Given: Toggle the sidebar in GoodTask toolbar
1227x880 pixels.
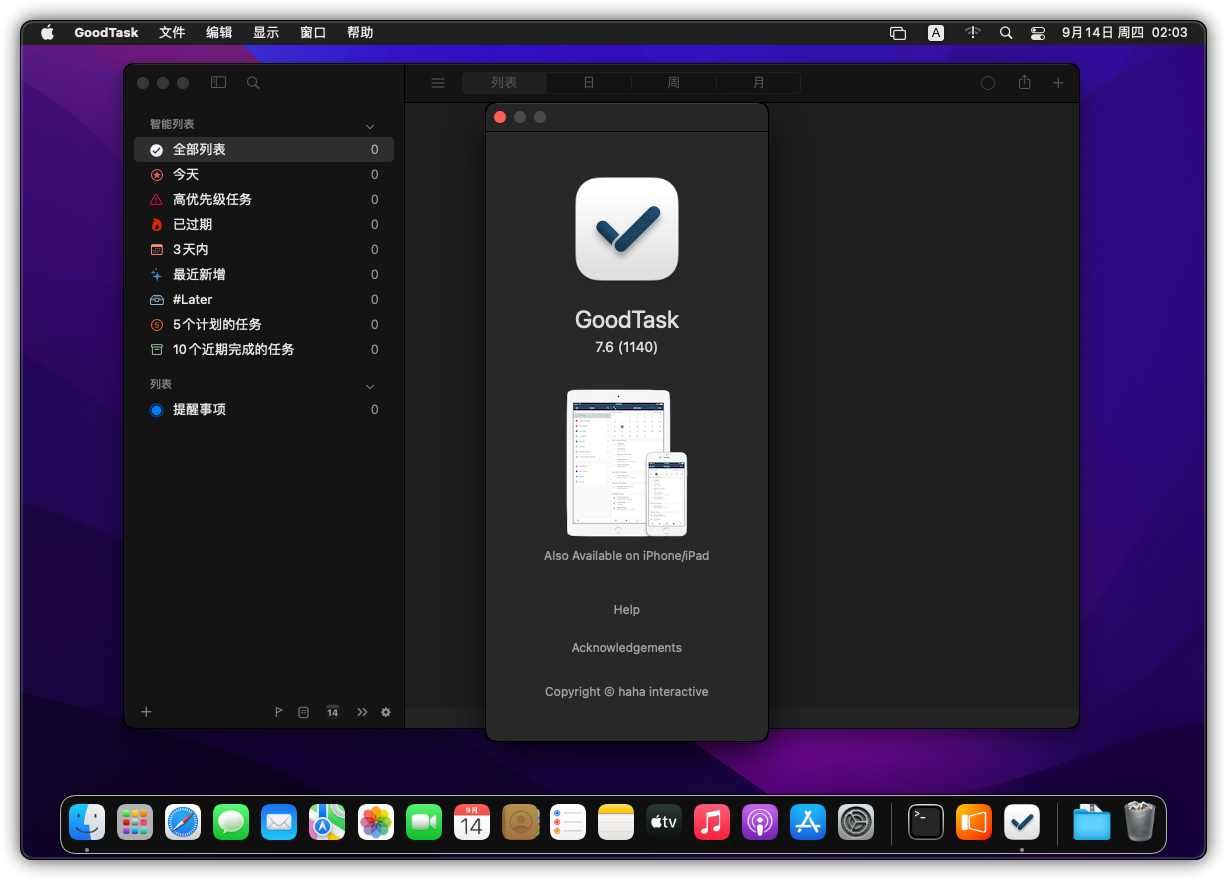Looking at the screenshot, I should (x=218, y=83).
